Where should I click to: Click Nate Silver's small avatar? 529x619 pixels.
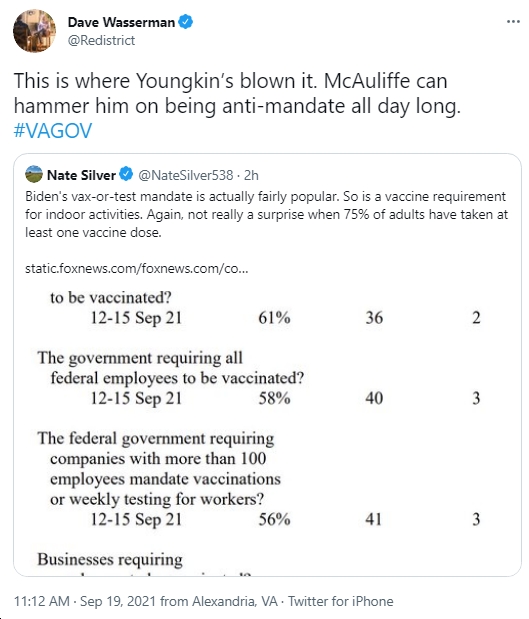coord(34,174)
